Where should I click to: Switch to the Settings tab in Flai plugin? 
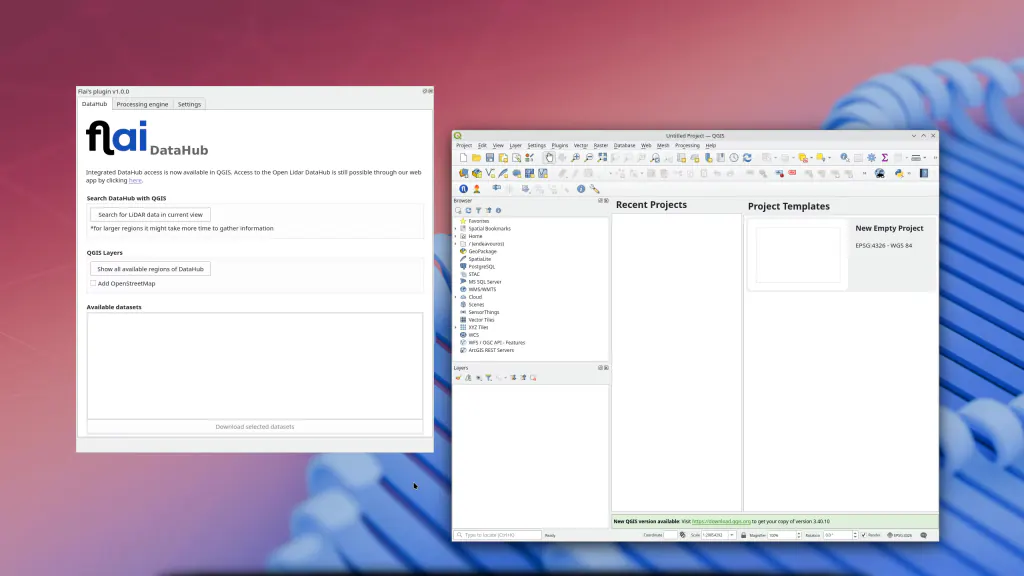[189, 104]
